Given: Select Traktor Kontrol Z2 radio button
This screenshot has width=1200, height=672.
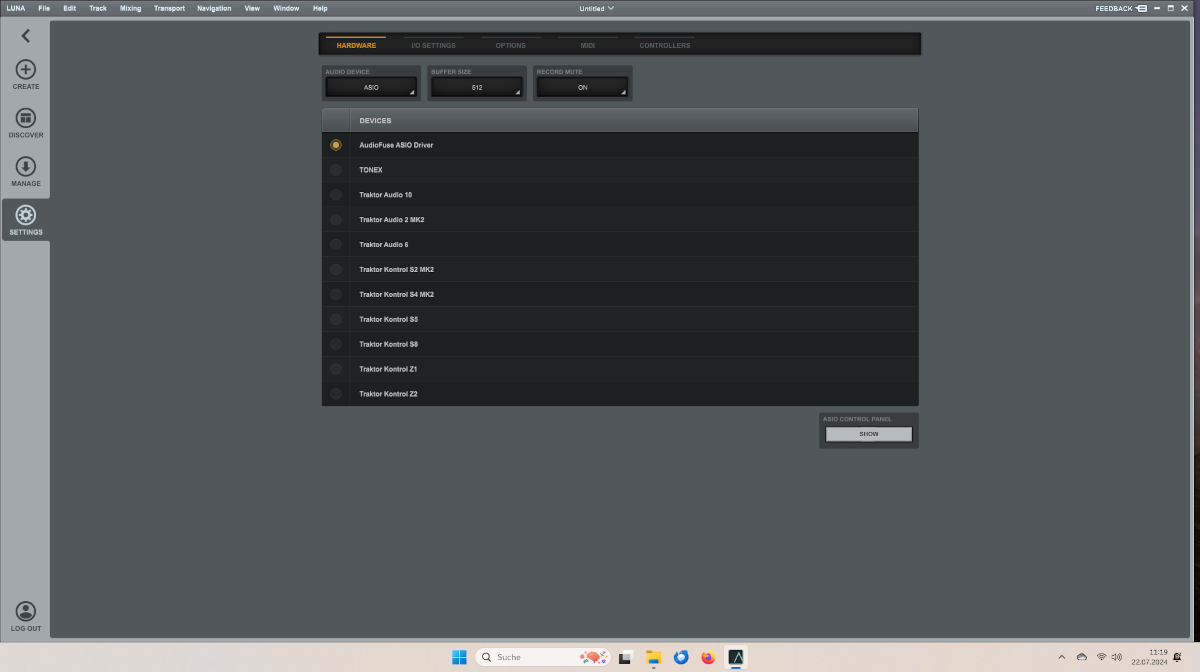Looking at the screenshot, I should [x=336, y=394].
